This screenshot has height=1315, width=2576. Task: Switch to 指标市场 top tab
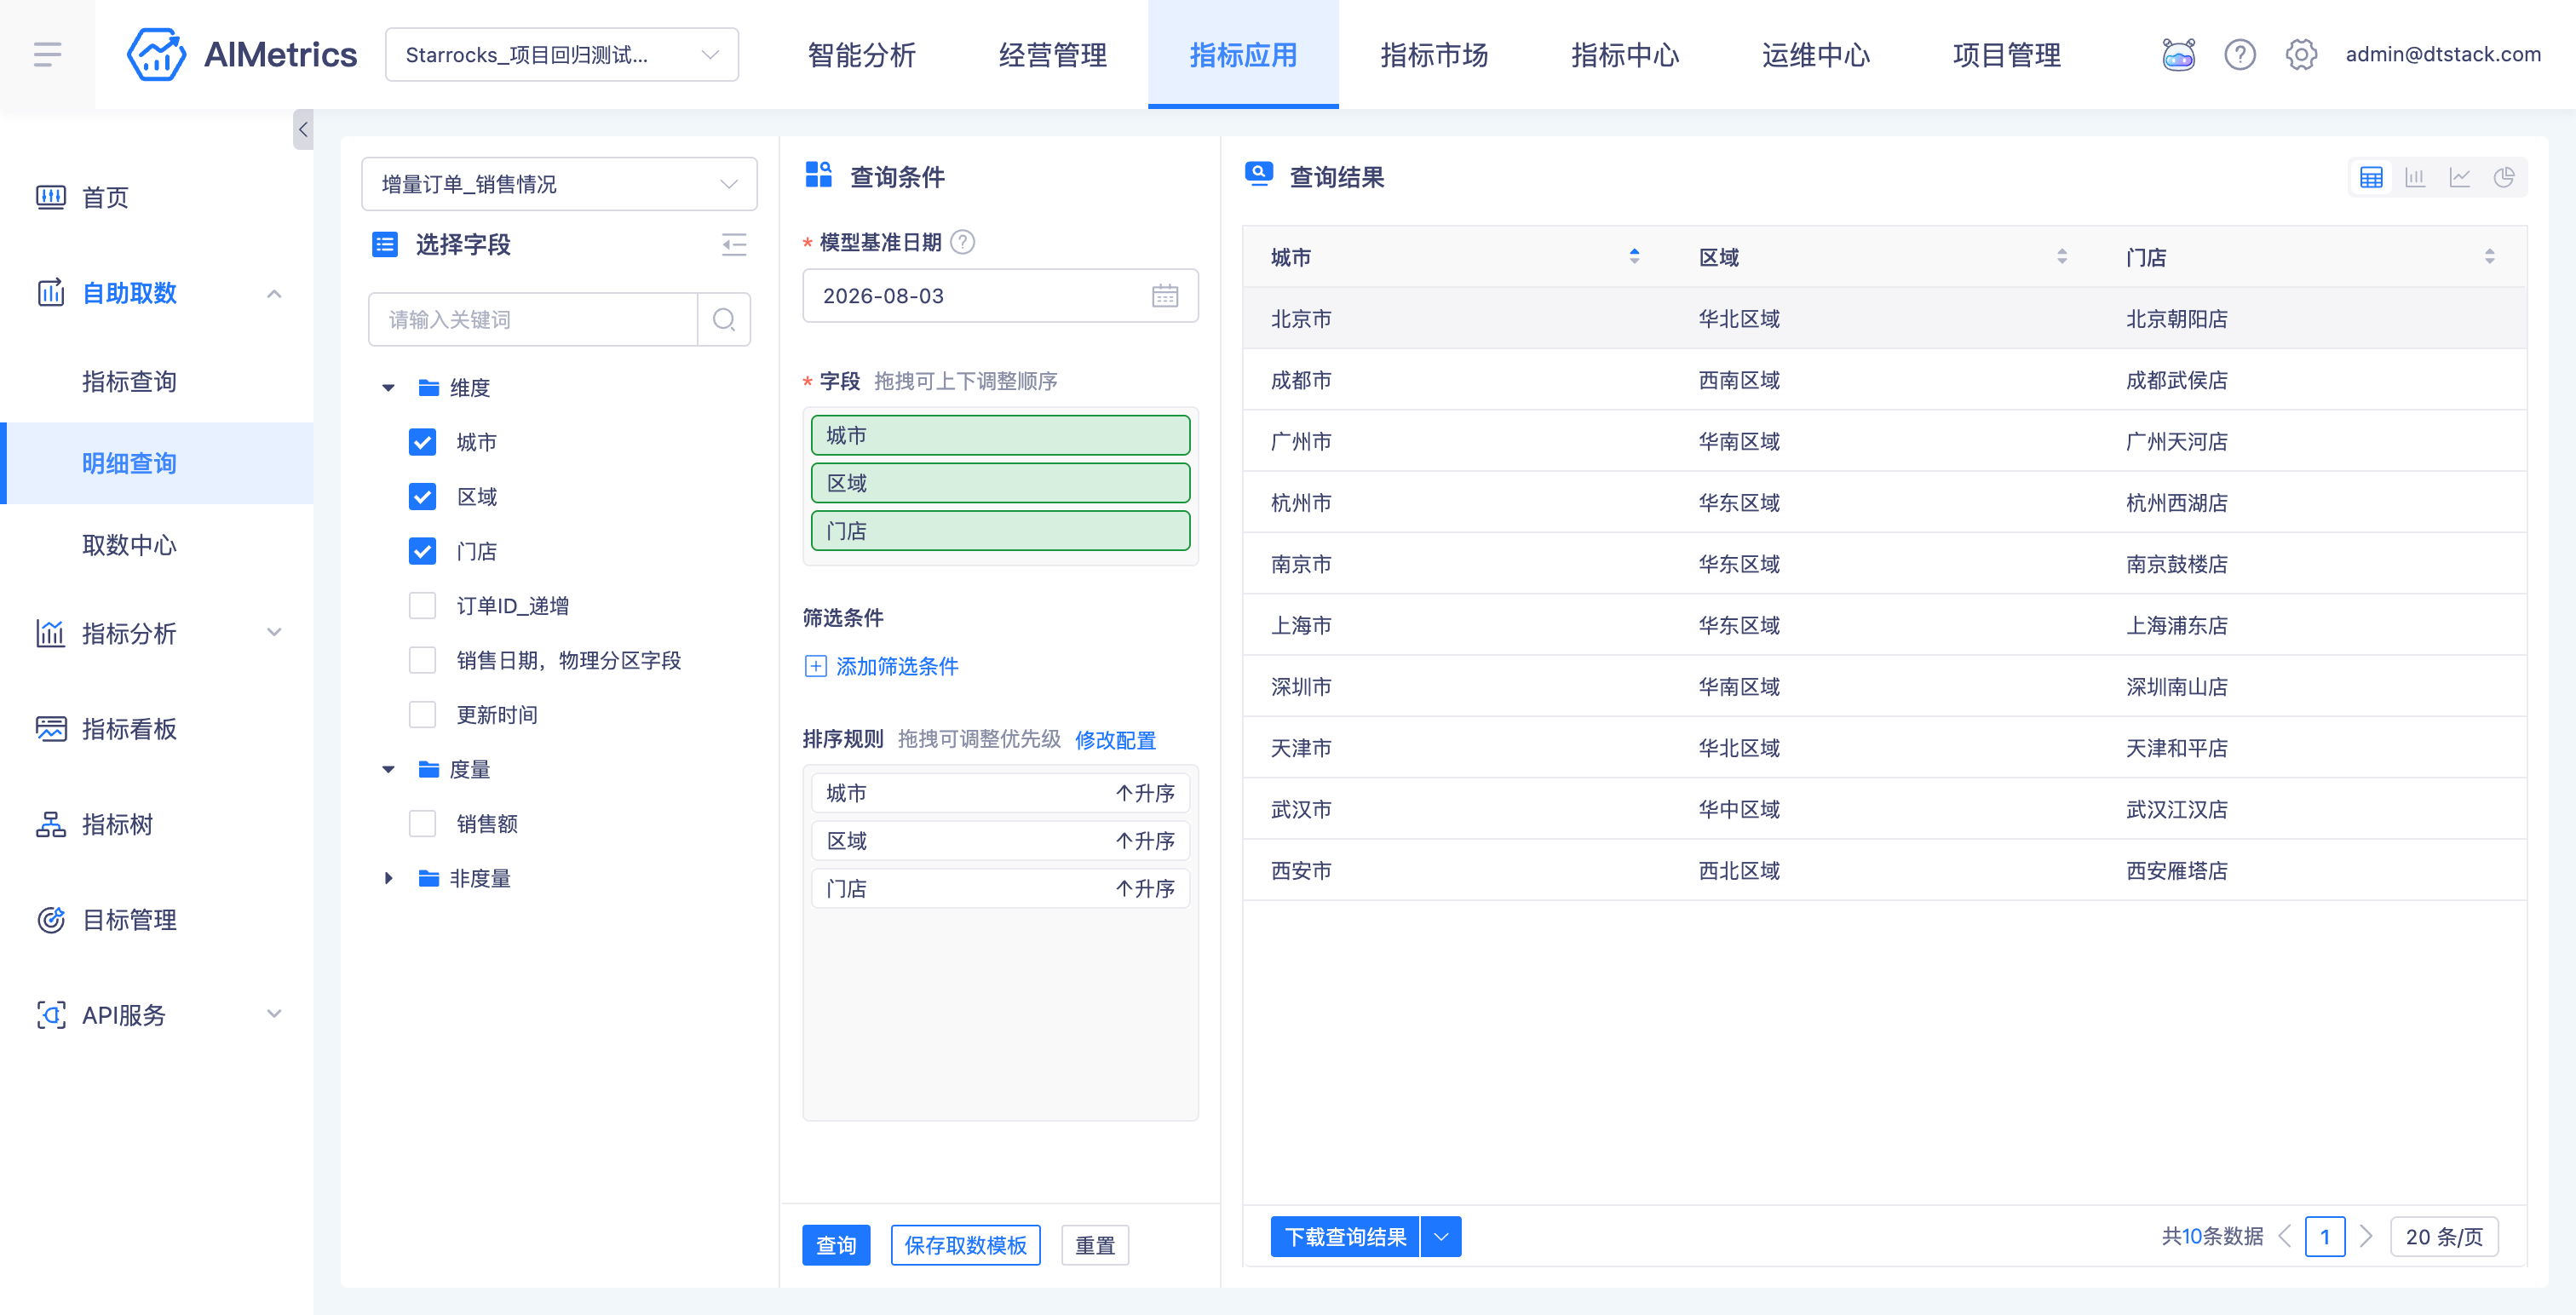[x=1434, y=54]
